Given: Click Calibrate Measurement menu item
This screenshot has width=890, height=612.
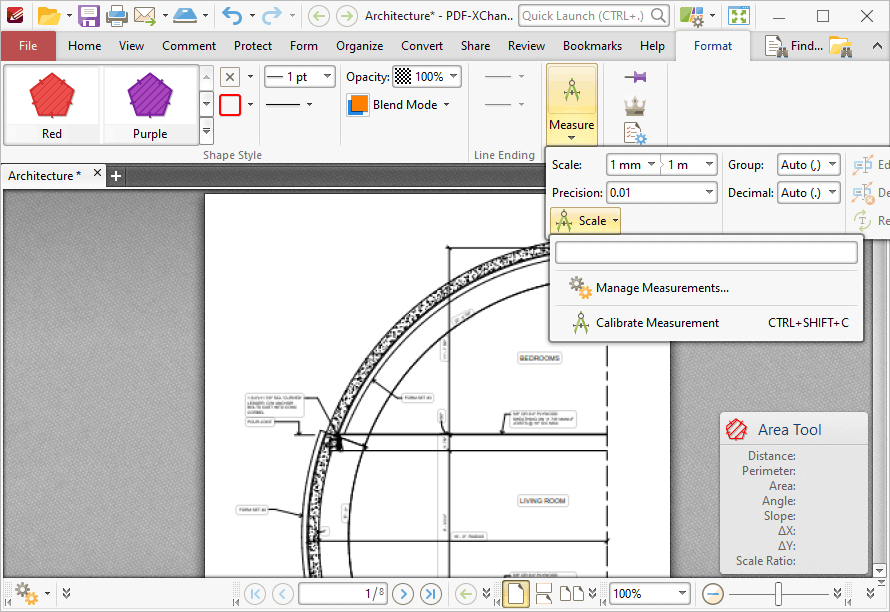Looking at the screenshot, I should pos(657,323).
